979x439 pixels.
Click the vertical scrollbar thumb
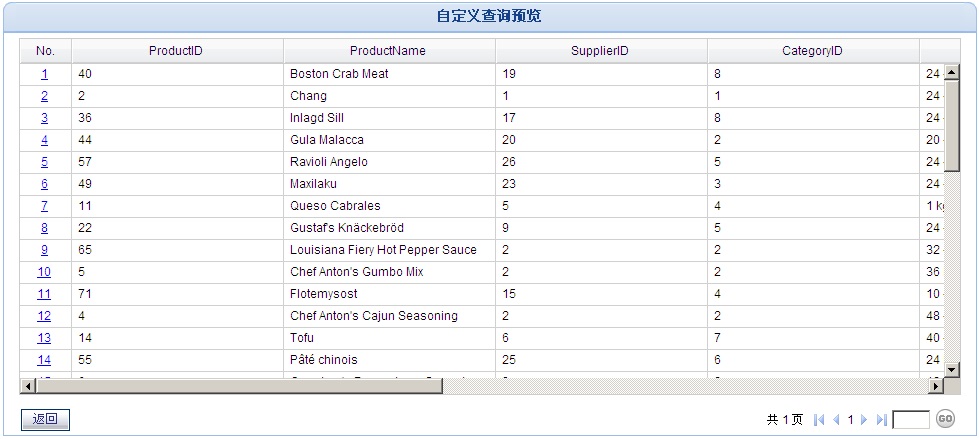[x=952, y=126]
